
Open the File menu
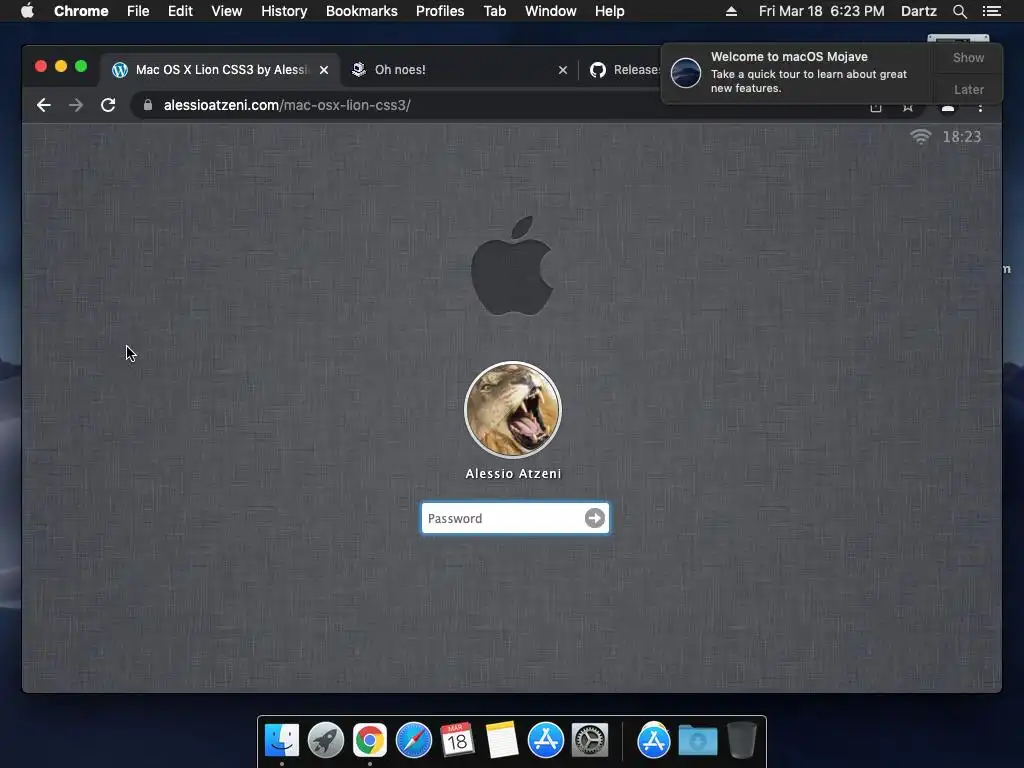(x=138, y=11)
